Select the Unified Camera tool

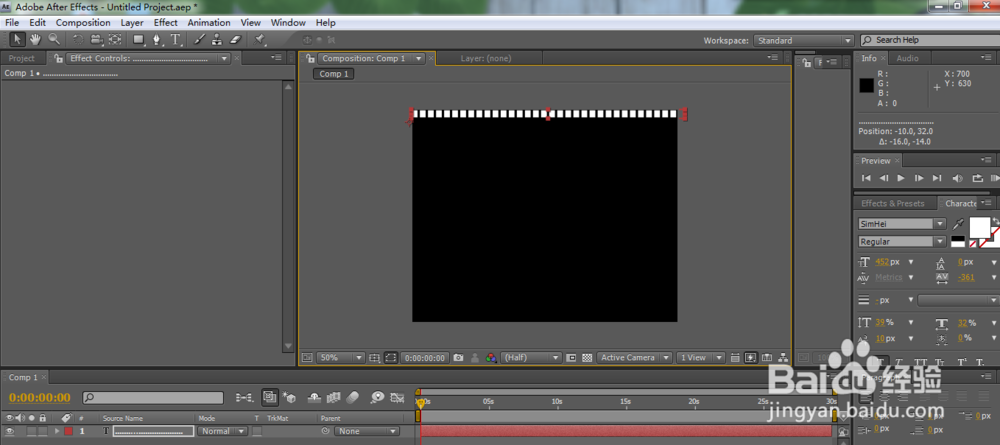click(x=96, y=40)
